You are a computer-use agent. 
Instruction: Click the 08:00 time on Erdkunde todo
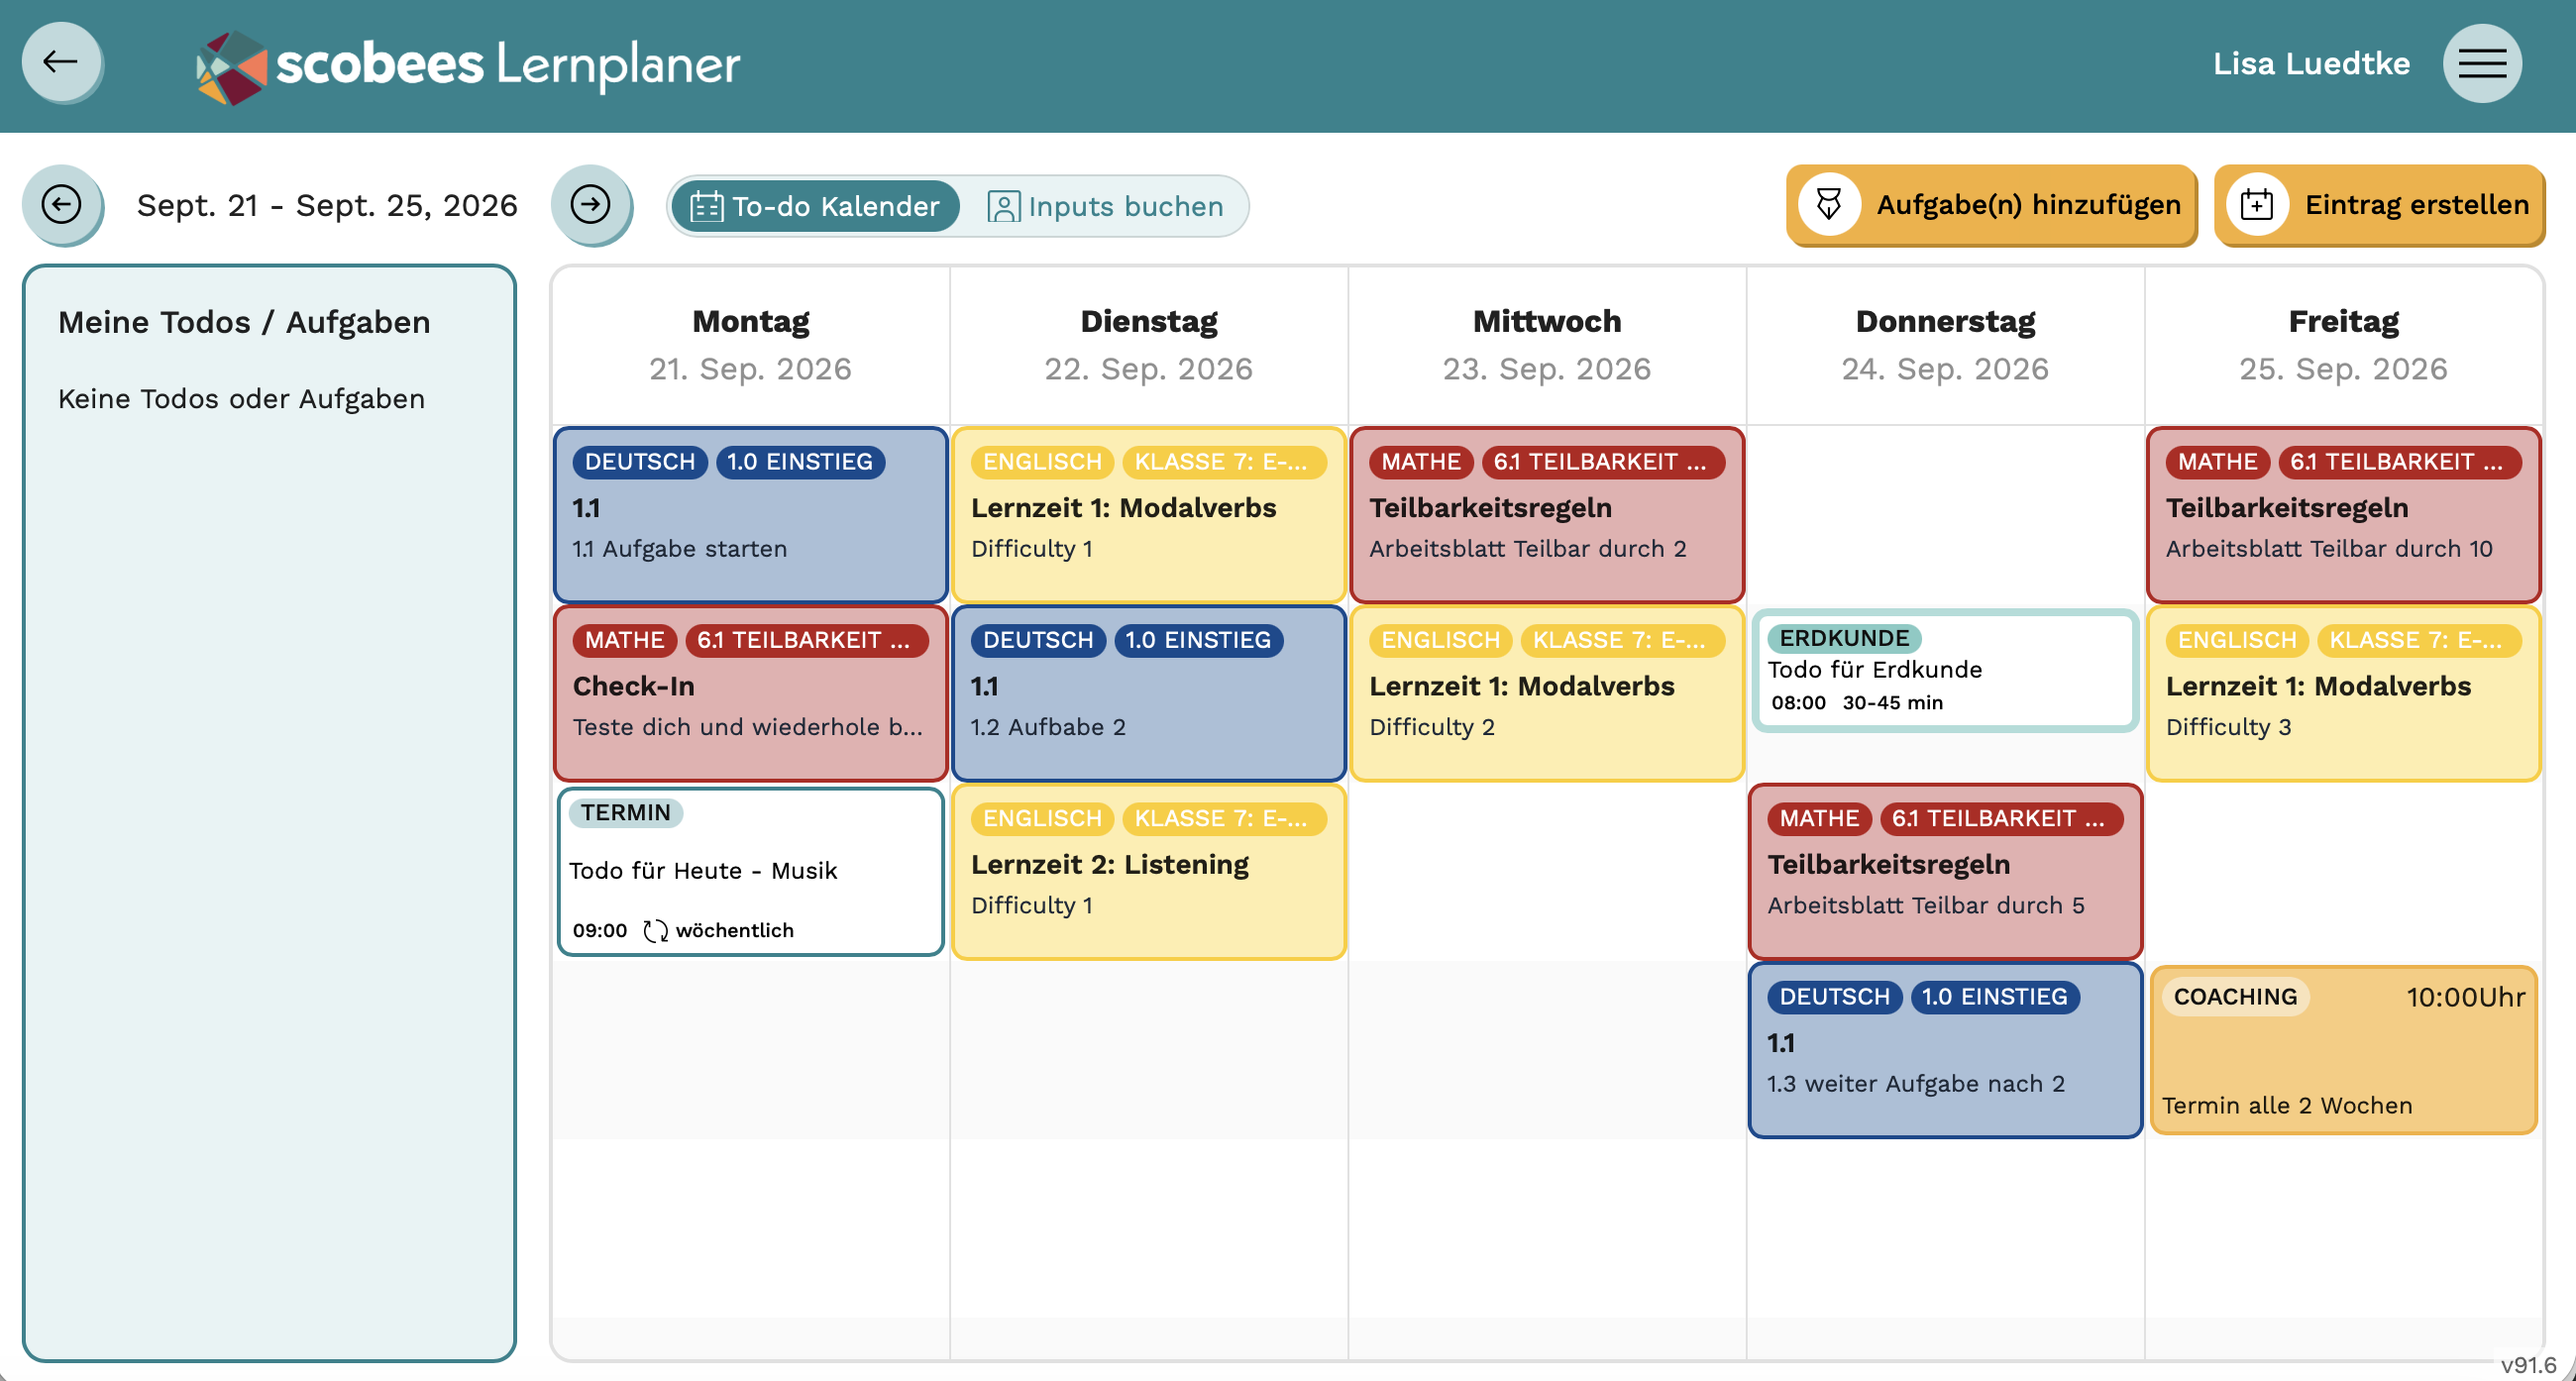1798,703
